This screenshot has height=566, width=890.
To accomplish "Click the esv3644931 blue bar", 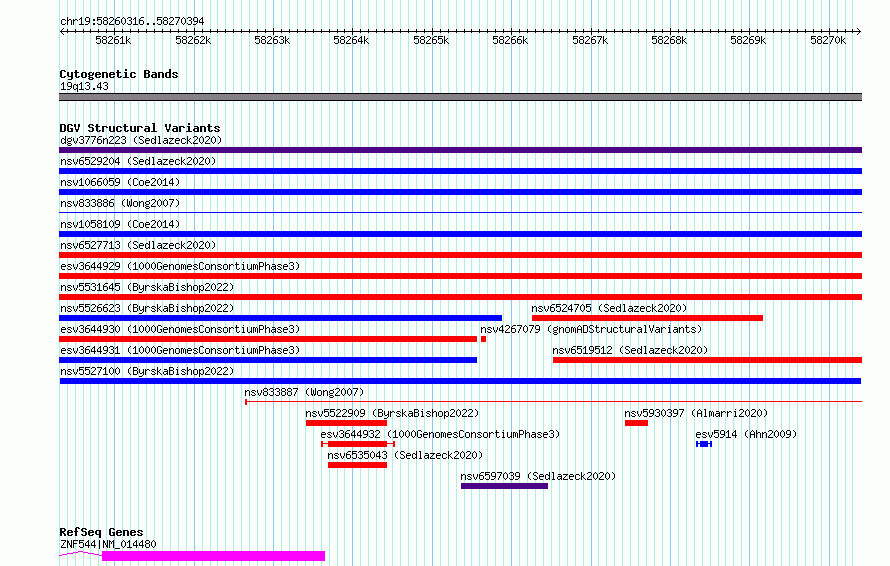I will [x=268, y=360].
